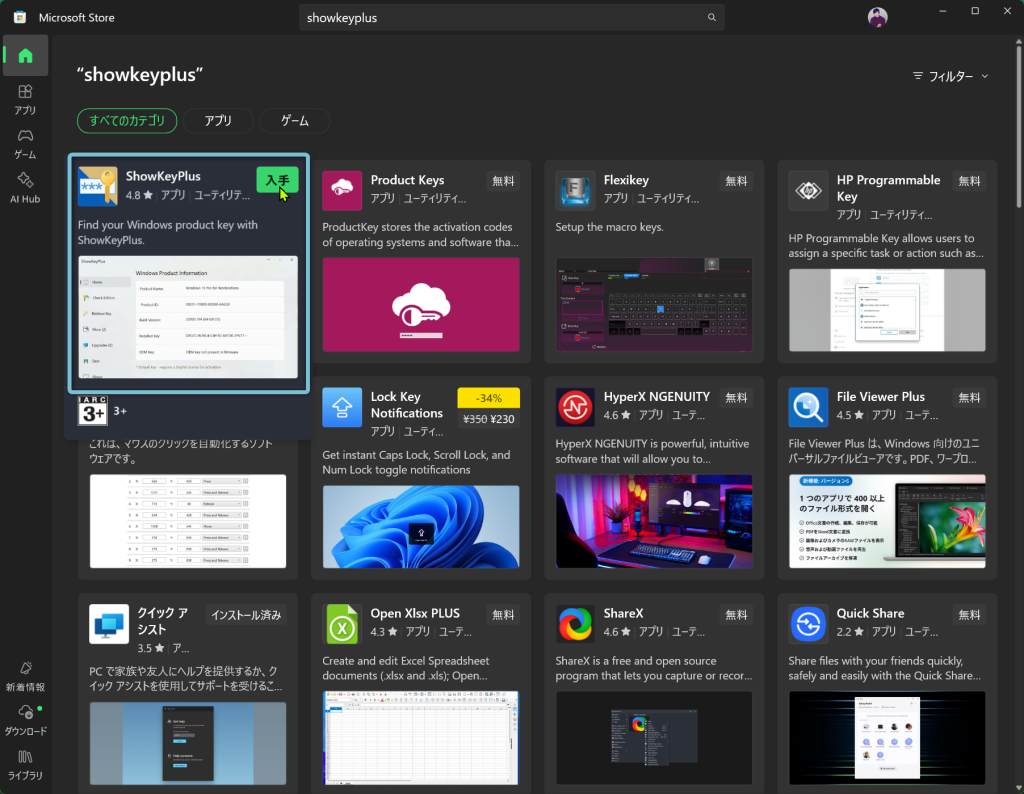Open the user profile avatar
1024x794 pixels.
877,18
